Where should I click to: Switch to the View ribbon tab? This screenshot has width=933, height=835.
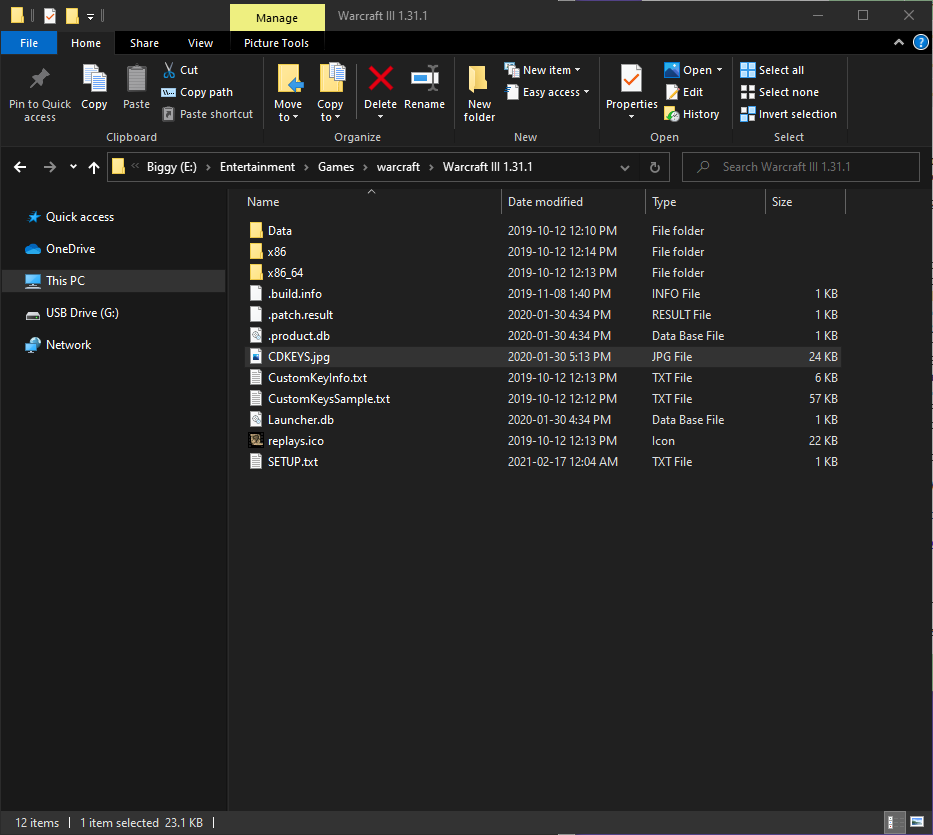point(201,43)
